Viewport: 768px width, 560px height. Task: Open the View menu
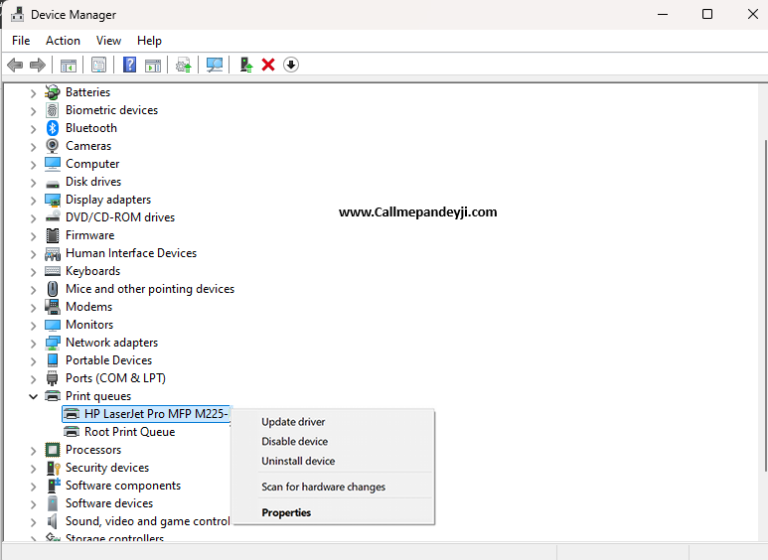coord(108,41)
